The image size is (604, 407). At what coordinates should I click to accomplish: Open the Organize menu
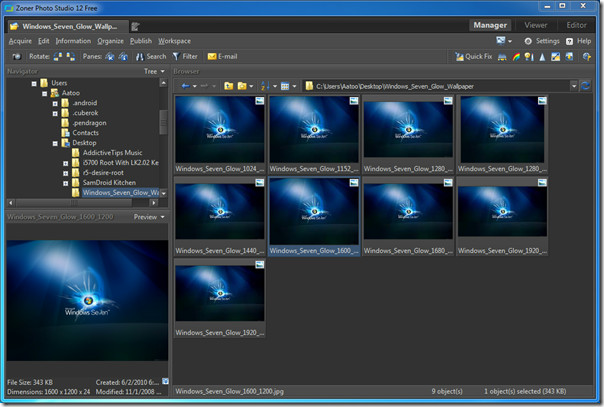tap(111, 41)
